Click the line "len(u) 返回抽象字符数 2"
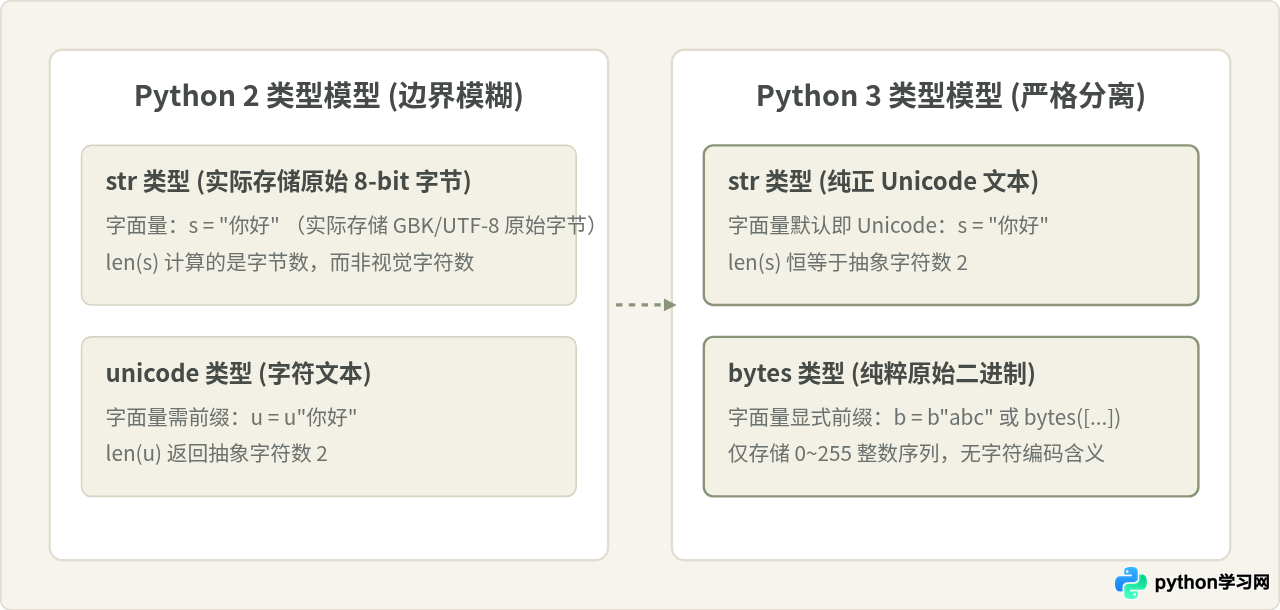Screen dimensions: 1280x610 pos(217,454)
